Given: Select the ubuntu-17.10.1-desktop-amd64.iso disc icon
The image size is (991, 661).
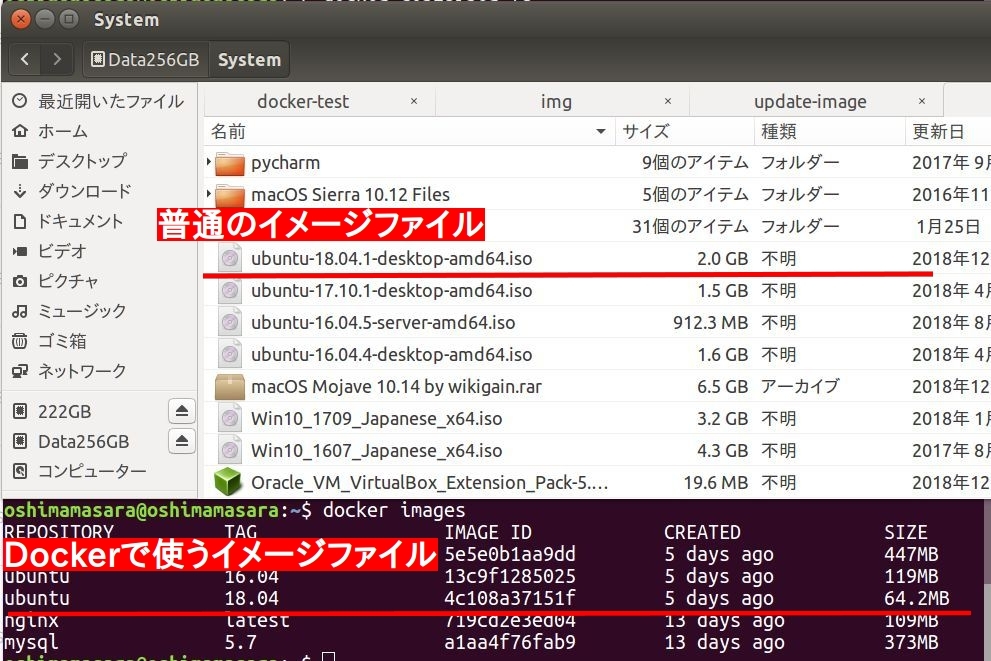Looking at the screenshot, I should pyautogui.click(x=230, y=291).
